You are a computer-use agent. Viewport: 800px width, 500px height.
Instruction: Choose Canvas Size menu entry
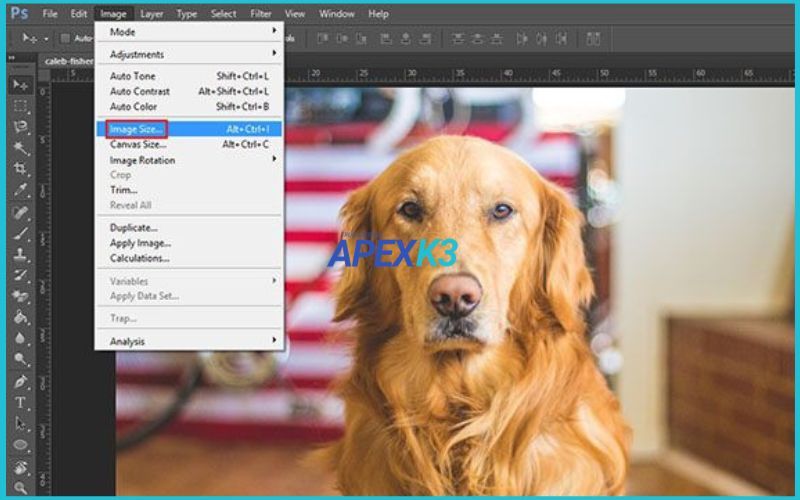click(138, 144)
